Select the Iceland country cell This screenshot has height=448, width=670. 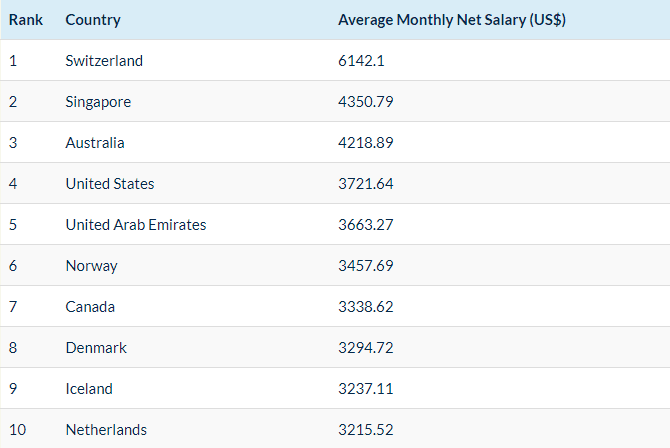pos(89,389)
